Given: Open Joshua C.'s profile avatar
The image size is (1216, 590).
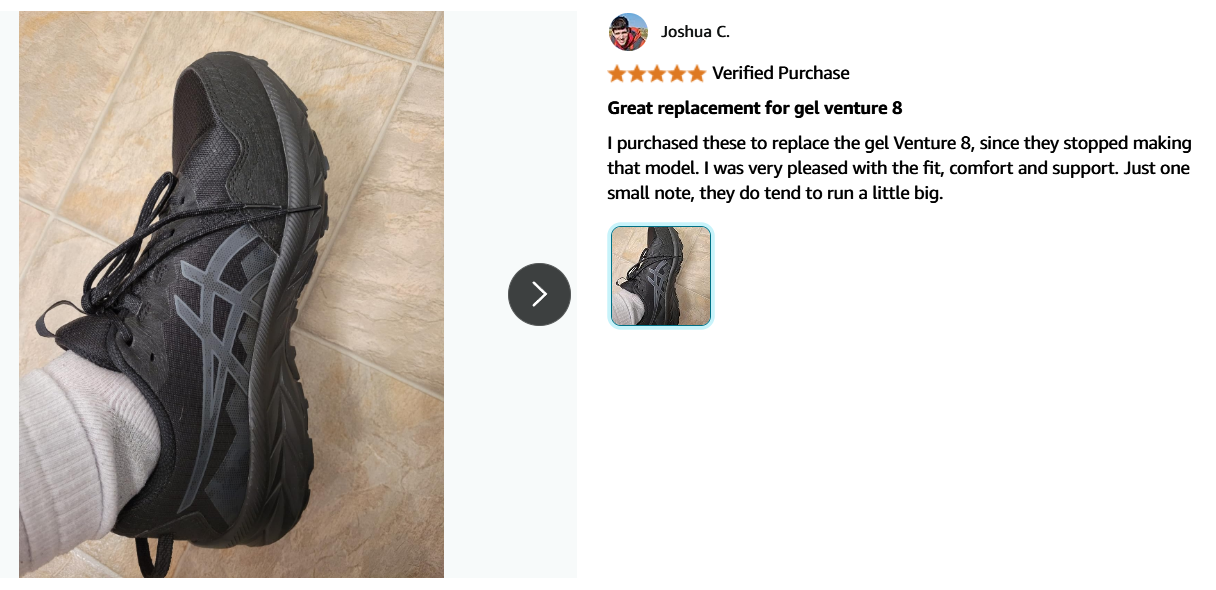Looking at the screenshot, I should click(x=628, y=32).
